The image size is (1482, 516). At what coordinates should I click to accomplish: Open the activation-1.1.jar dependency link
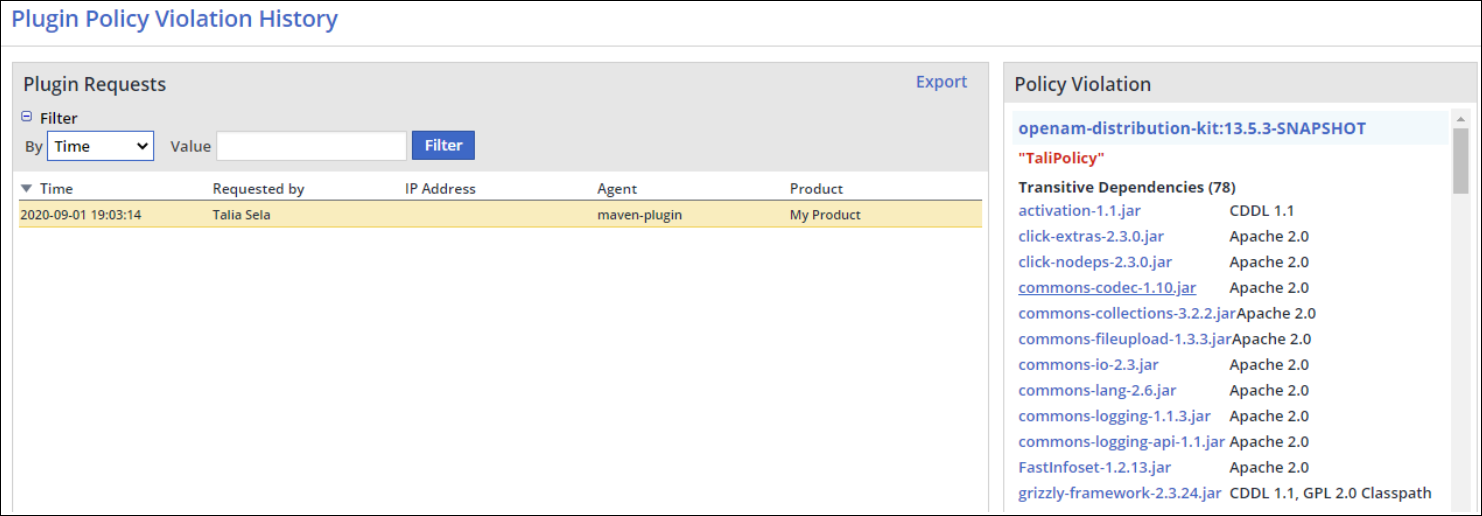pyautogui.click(x=1079, y=211)
